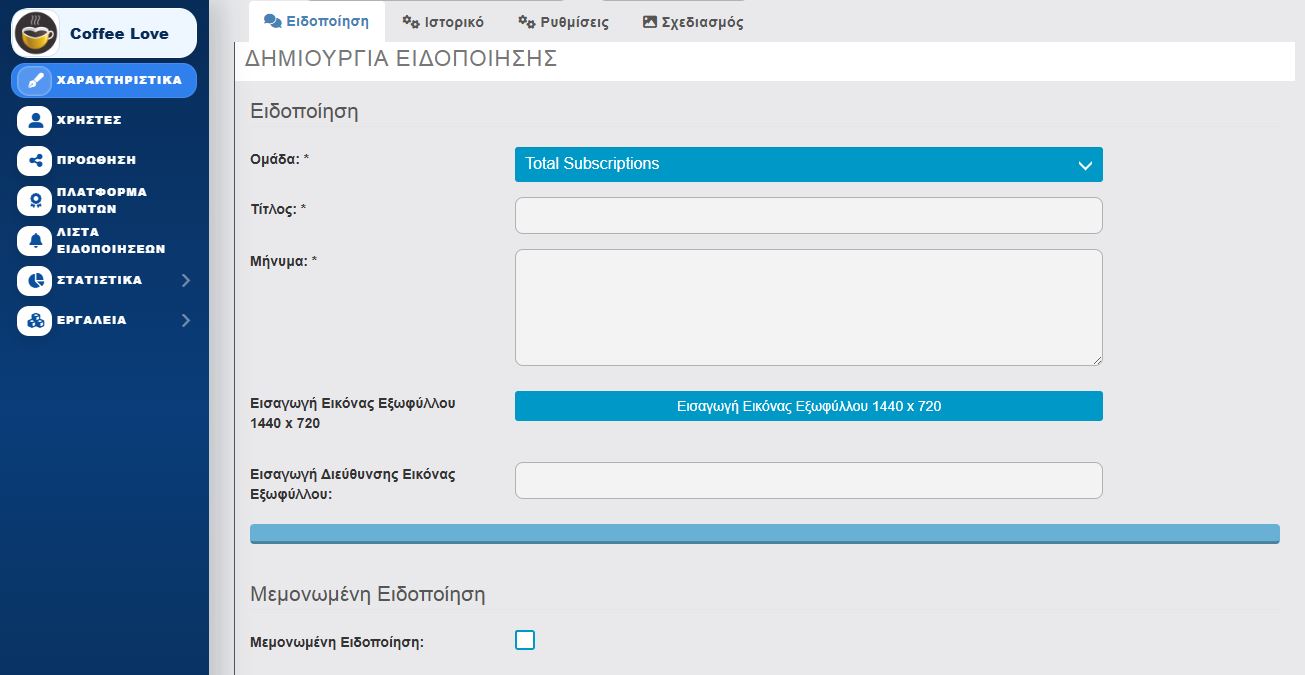The image size is (1305, 675).
Task: Click the bell icon for ΛΙΣΤΑ ΕΙΔΟΠΟΙΗΣΕΩΝ
Action: tap(34, 241)
